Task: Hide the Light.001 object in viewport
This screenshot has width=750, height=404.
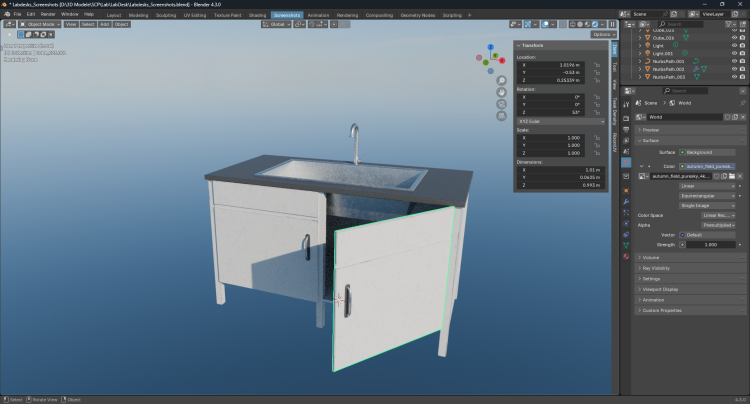Action: click(x=734, y=53)
